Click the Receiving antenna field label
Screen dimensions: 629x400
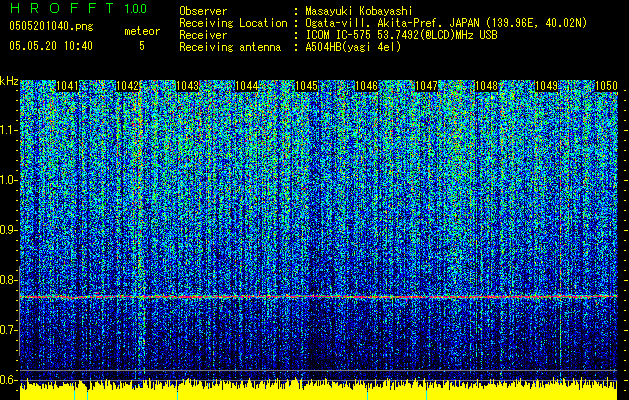(230, 47)
